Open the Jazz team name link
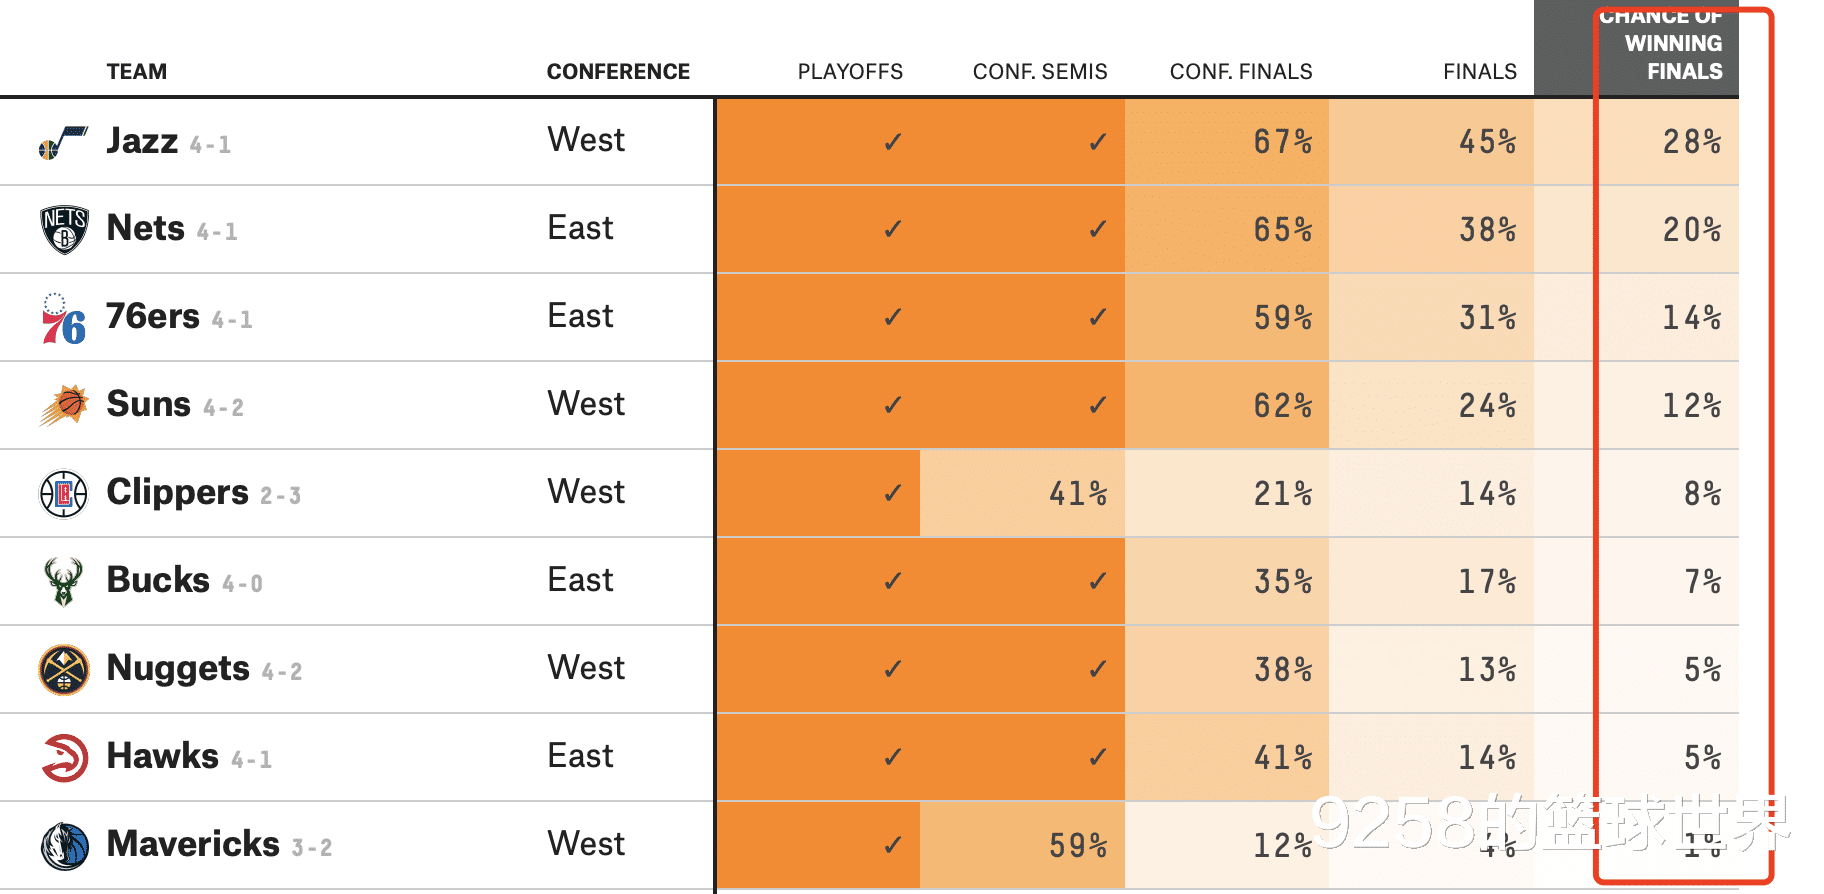 coord(142,141)
